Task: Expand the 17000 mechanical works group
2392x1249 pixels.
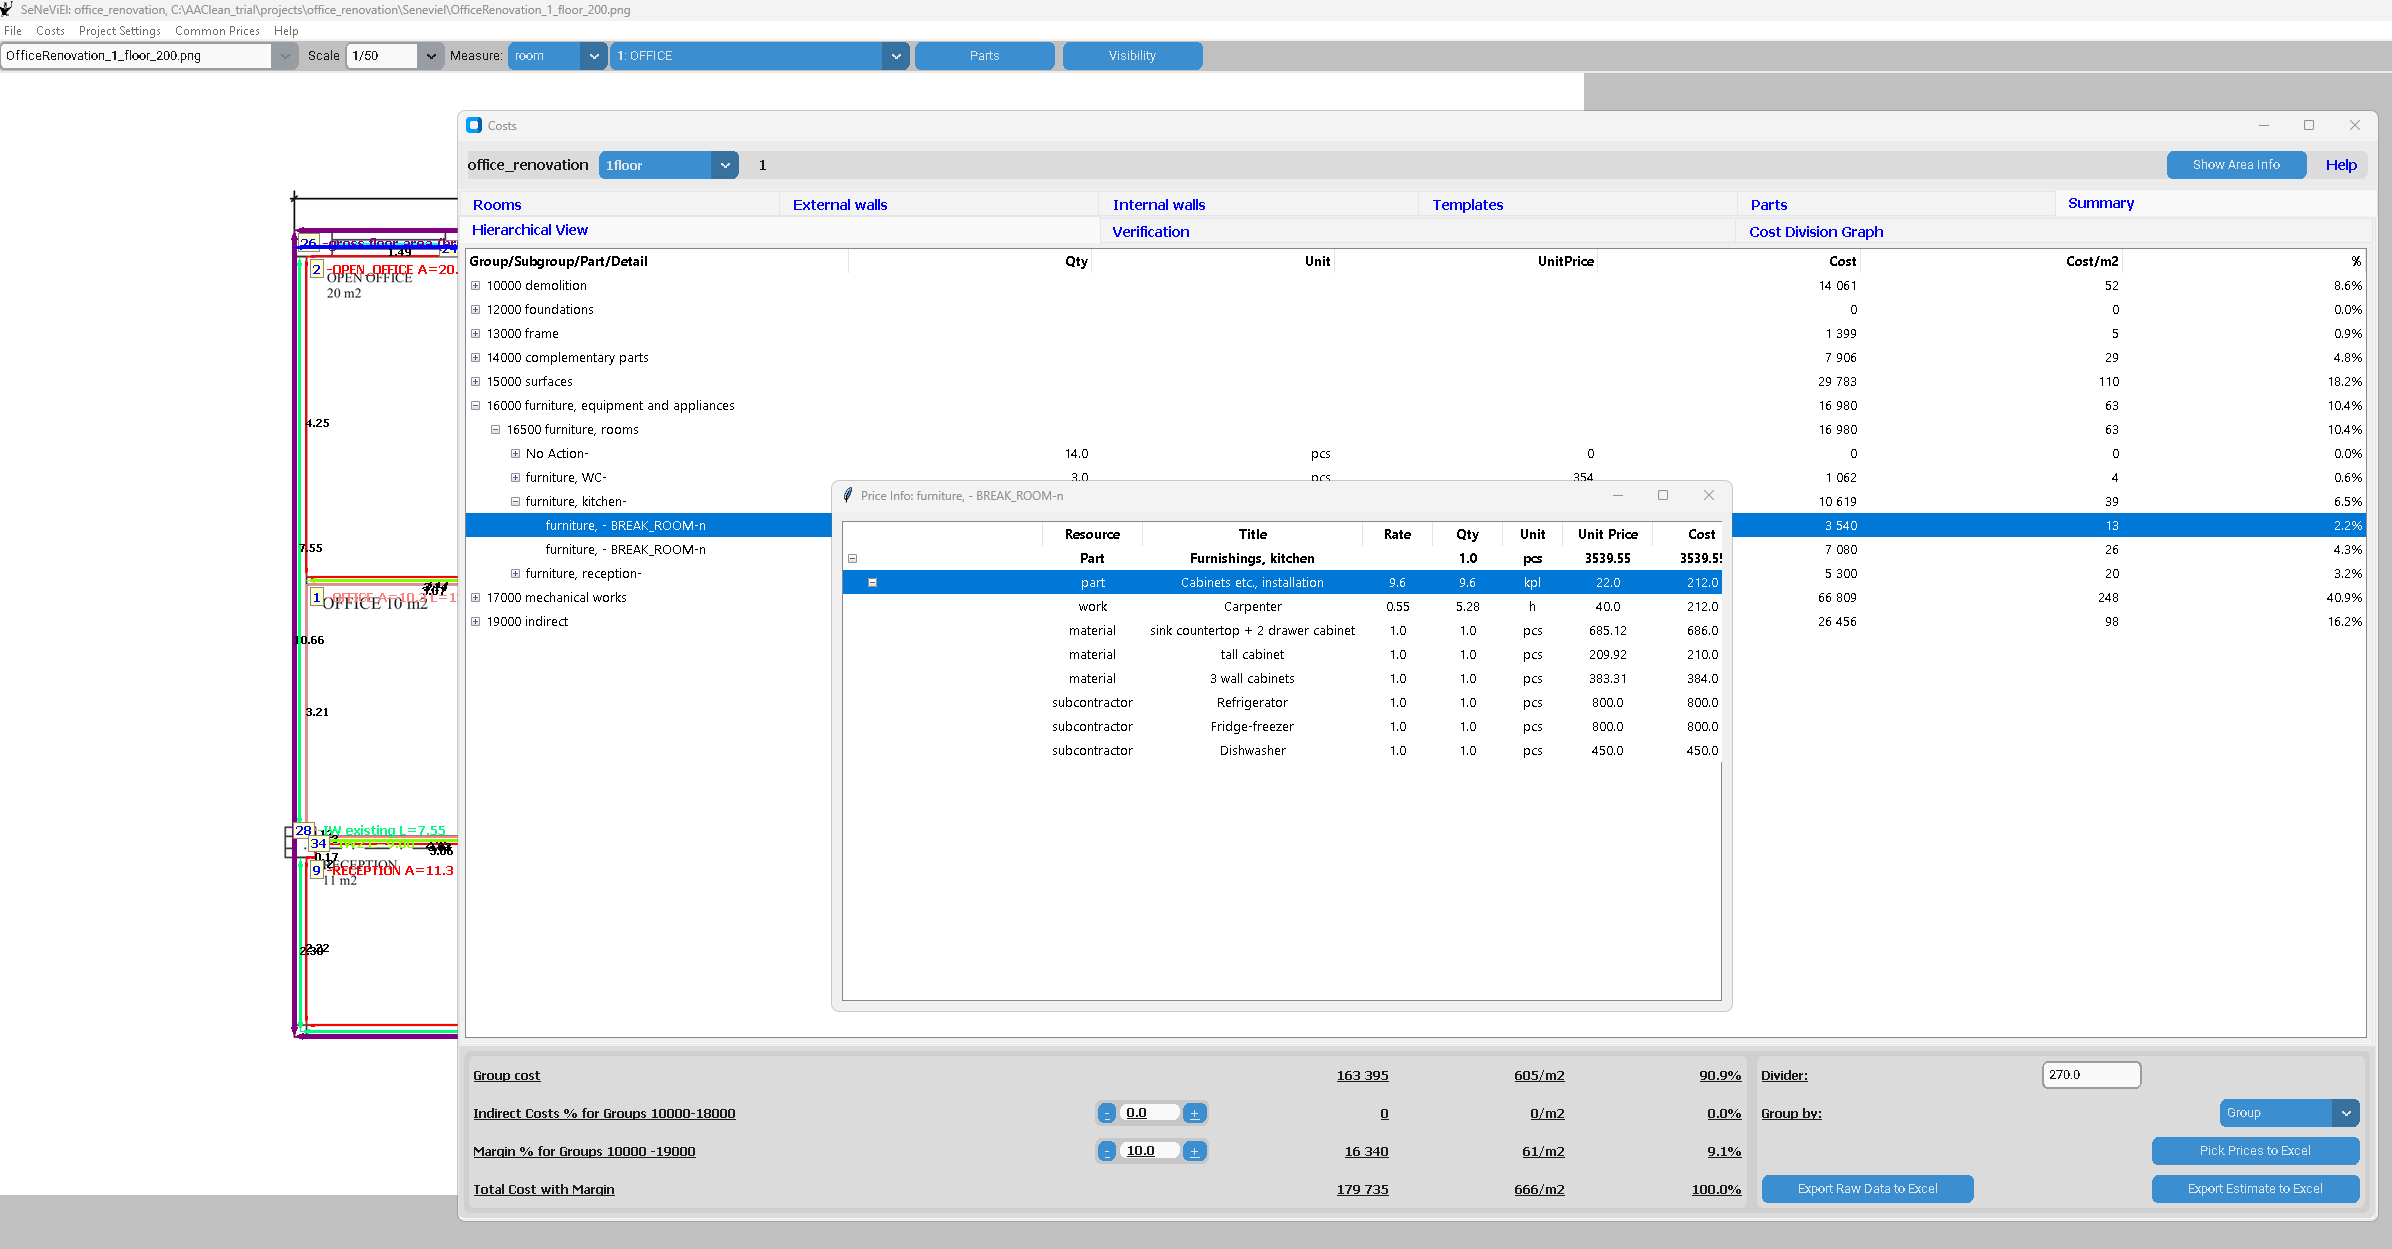Action: pyautogui.click(x=476, y=598)
